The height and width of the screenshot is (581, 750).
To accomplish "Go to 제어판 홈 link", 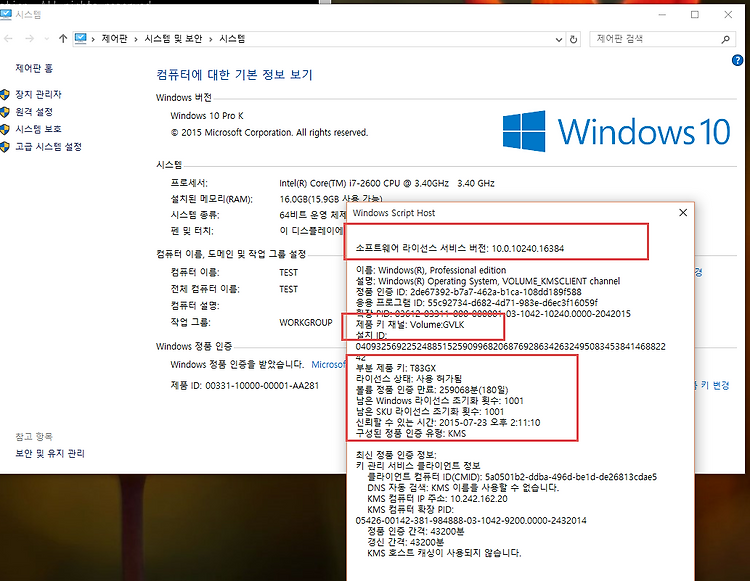I will pos(34,68).
